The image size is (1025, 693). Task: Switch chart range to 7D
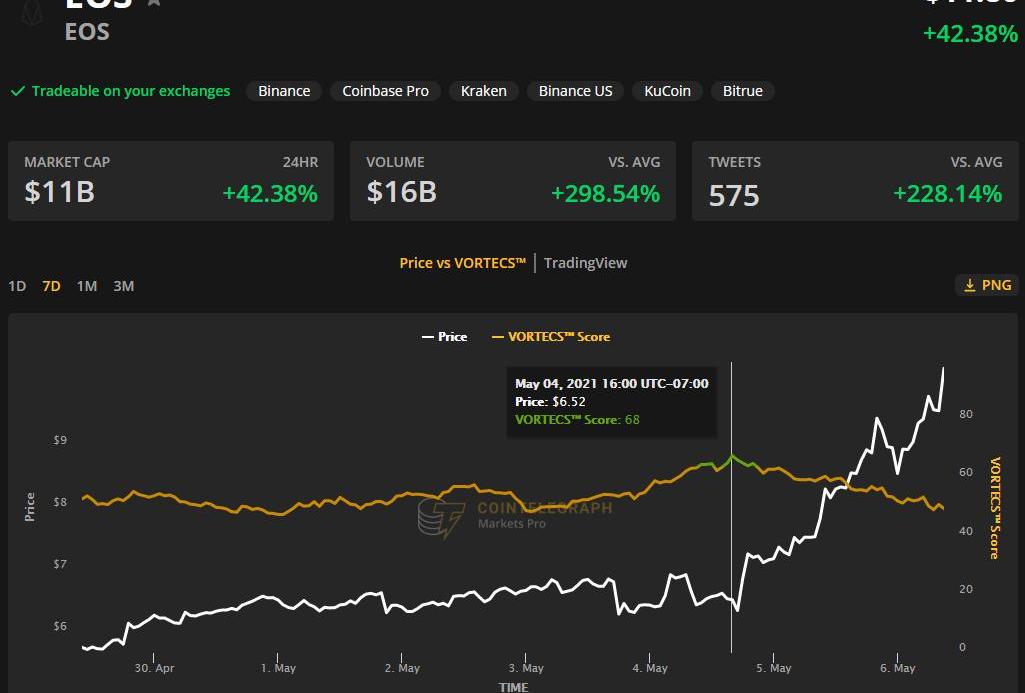coord(51,286)
